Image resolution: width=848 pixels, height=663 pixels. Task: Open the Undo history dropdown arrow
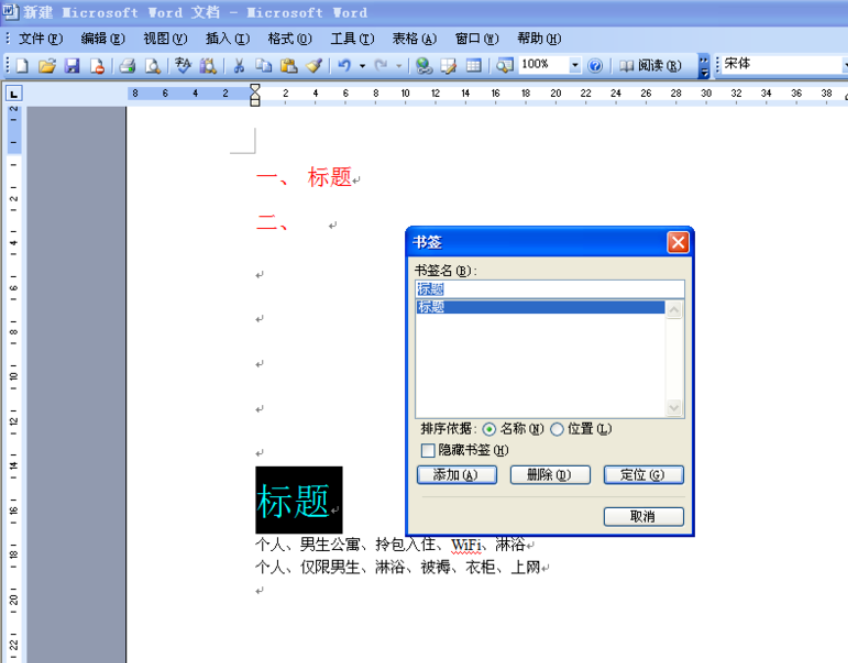pos(362,66)
